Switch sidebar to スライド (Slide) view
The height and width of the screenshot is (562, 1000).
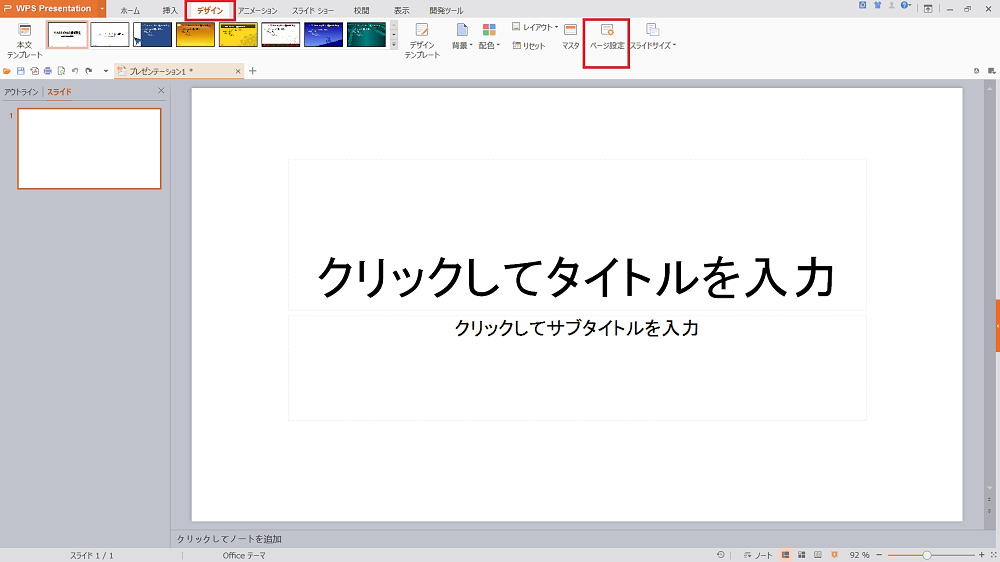[x=59, y=92]
